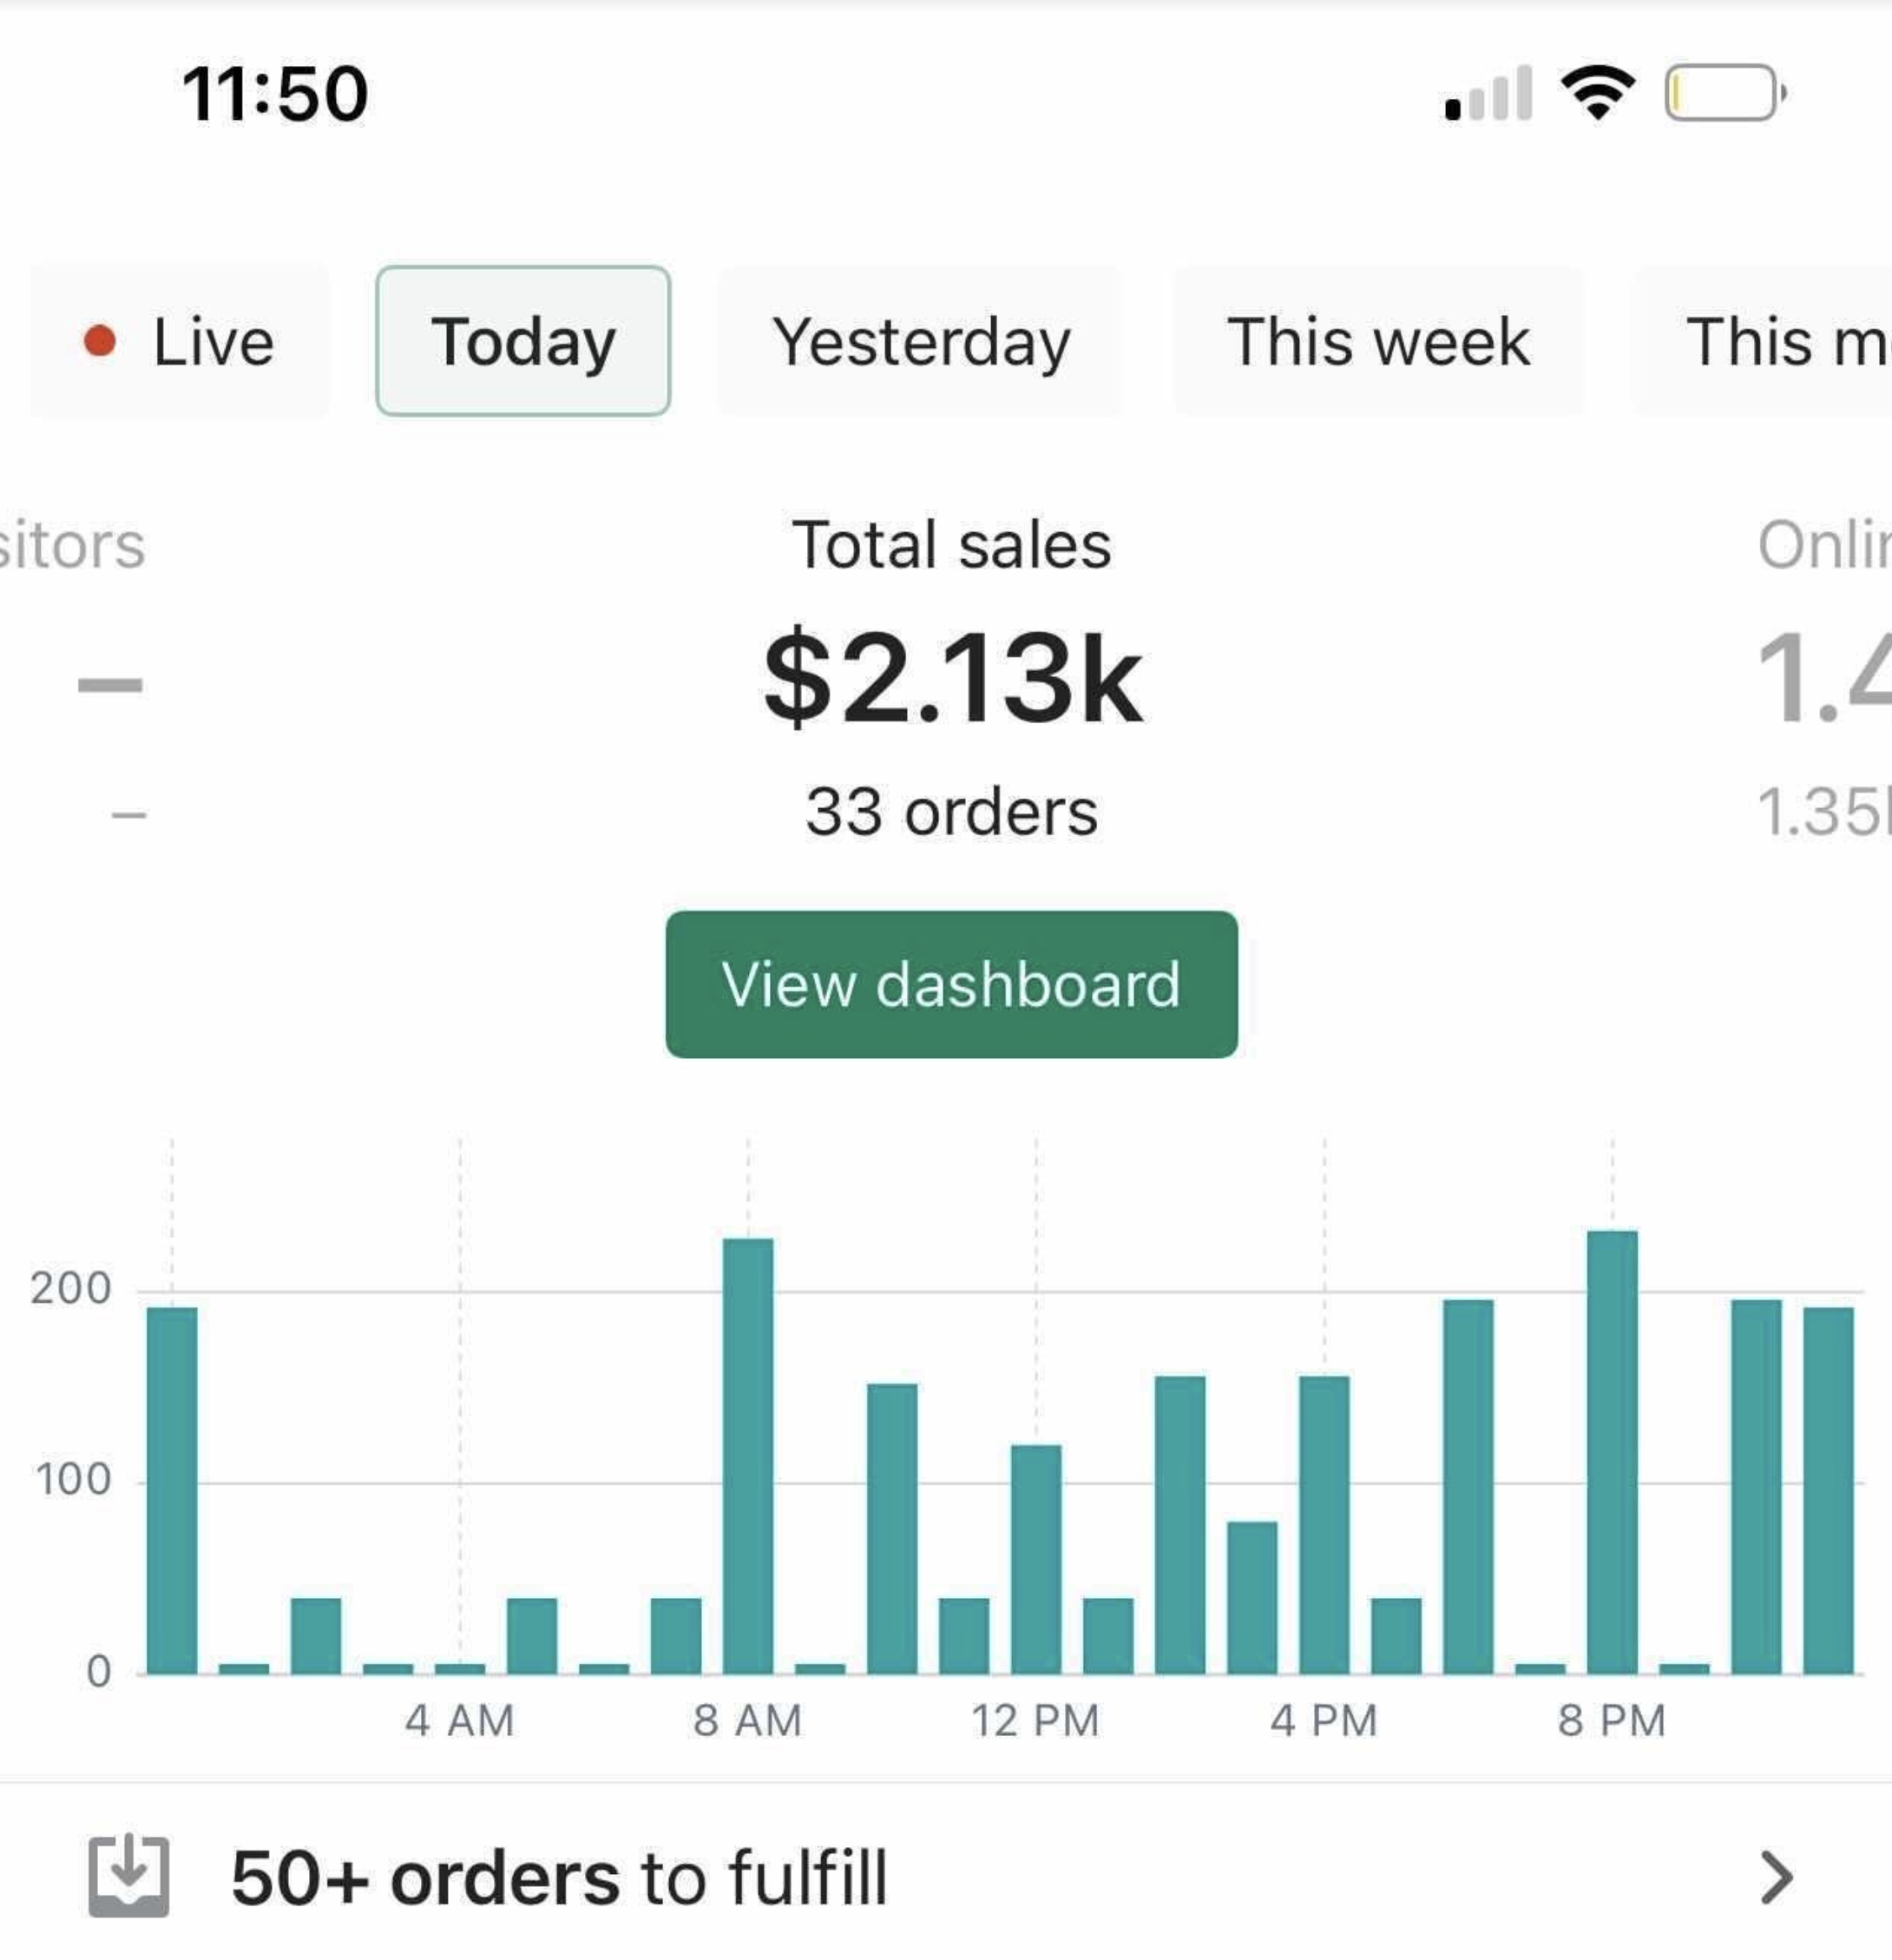Select the This week tab
The image size is (1892, 1960).
pos(1378,341)
